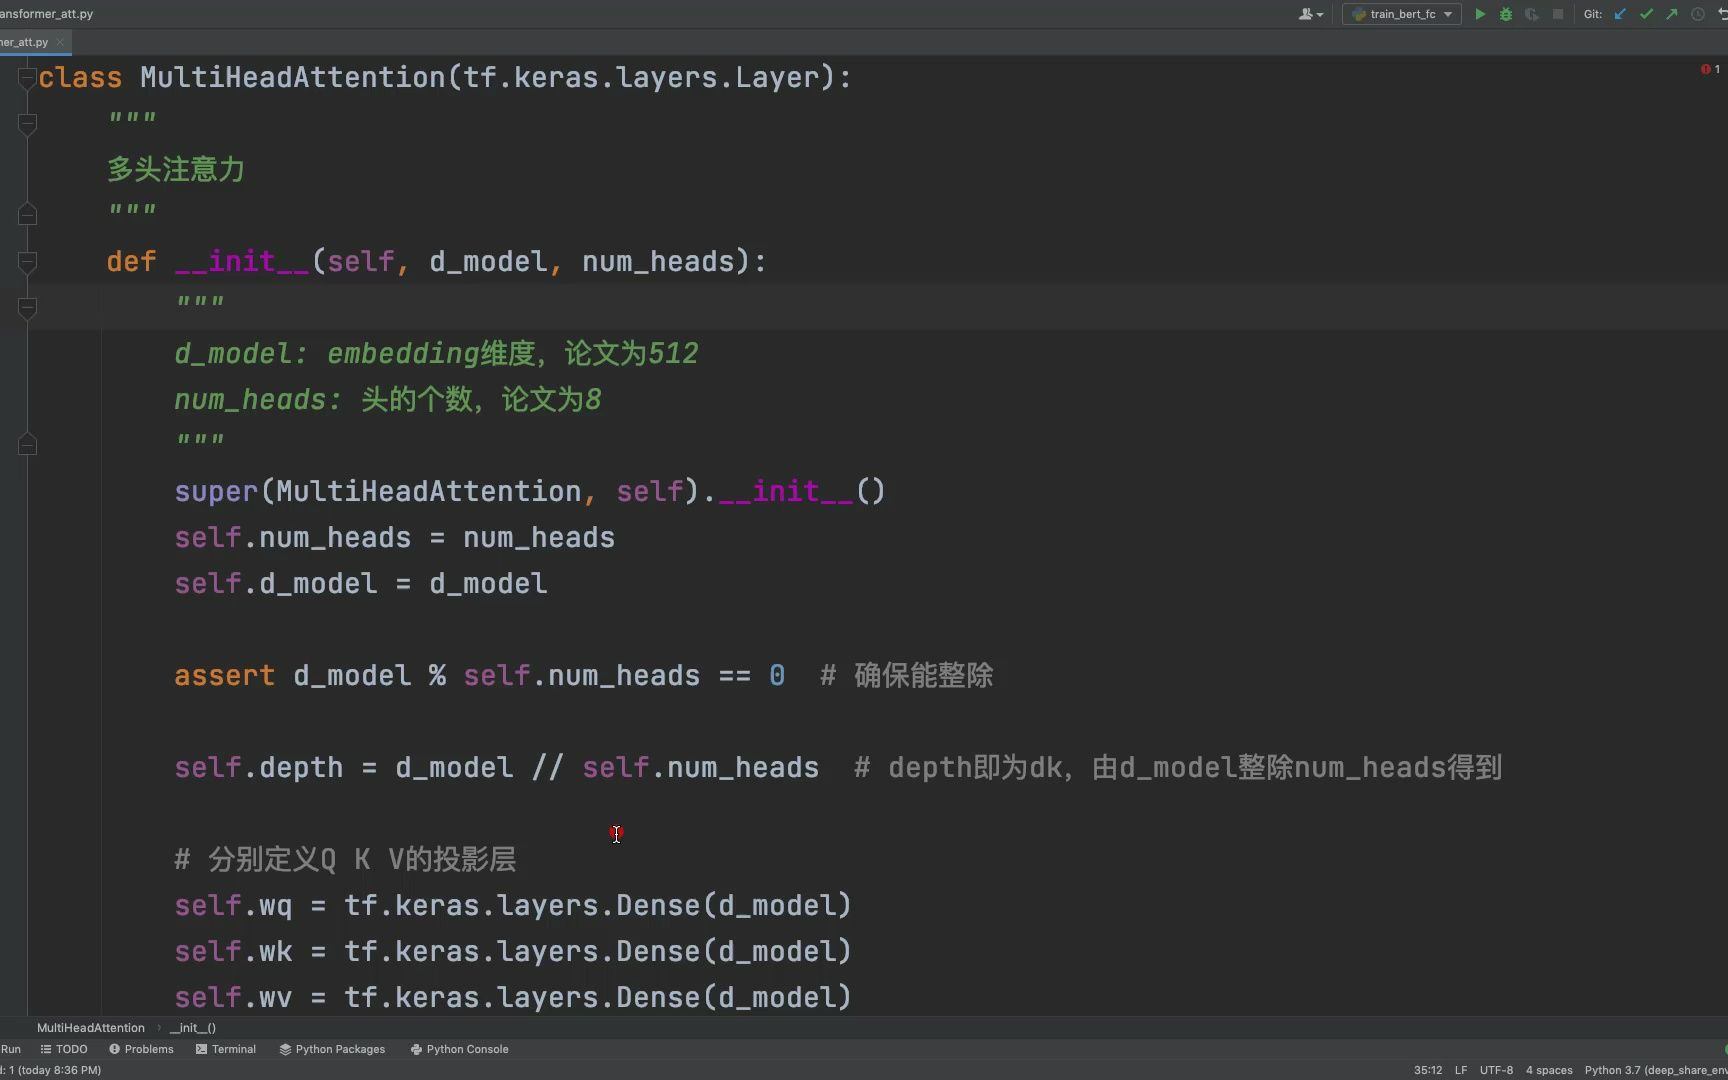This screenshot has width=1728, height=1080.
Task: Click the assert keyword
Action: (x=225, y=675)
